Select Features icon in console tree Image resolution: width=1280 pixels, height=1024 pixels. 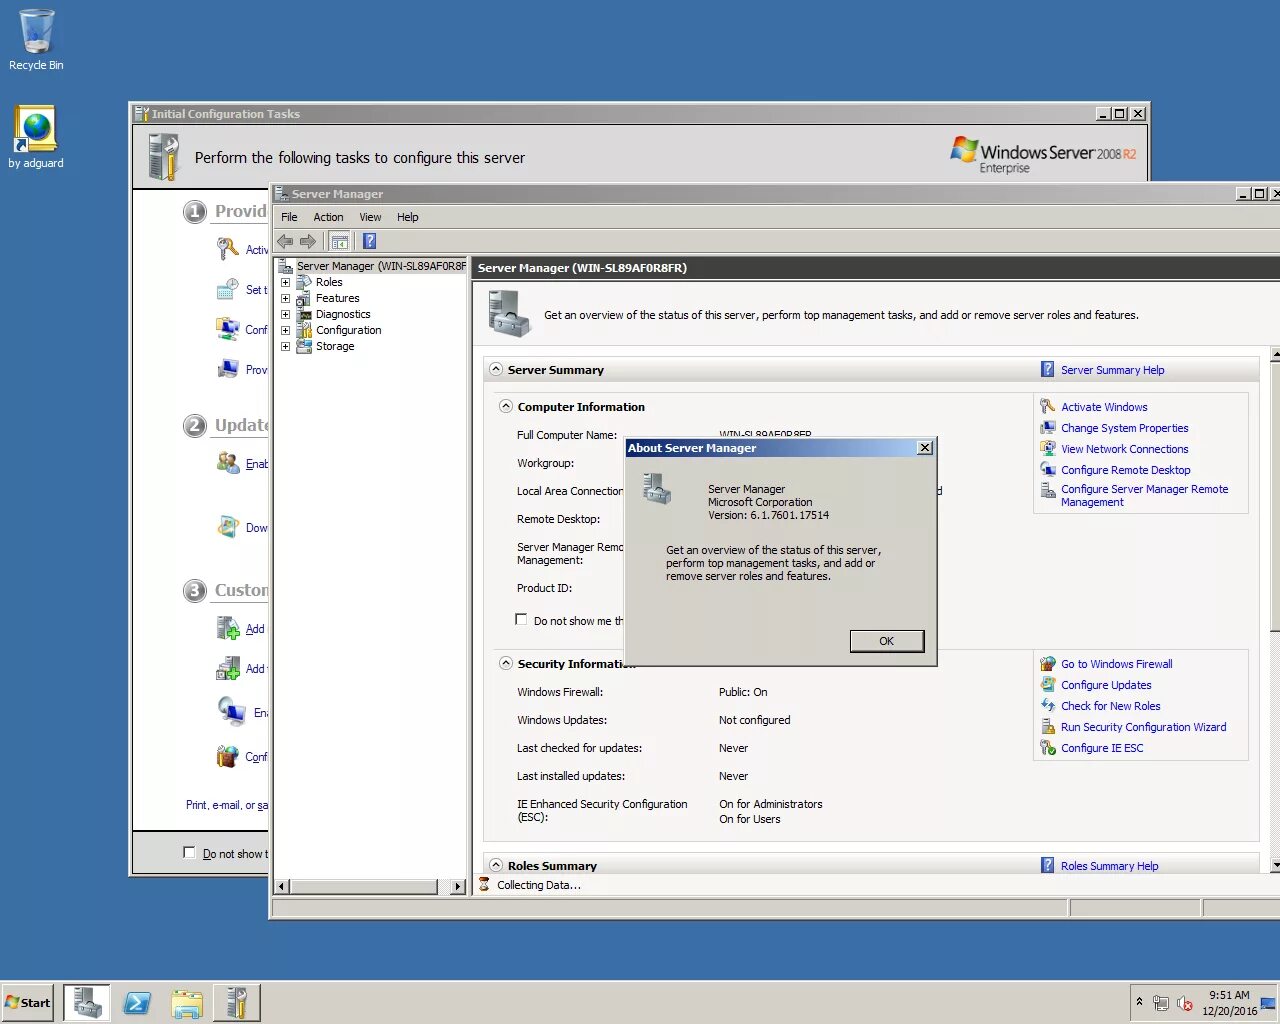click(x=303, y=298)
